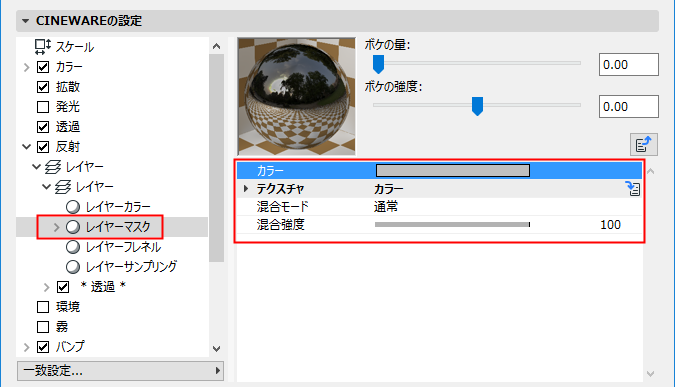Click the scale icon beside スケール
The image size is (675, 387).
click(x=43, y=46)
